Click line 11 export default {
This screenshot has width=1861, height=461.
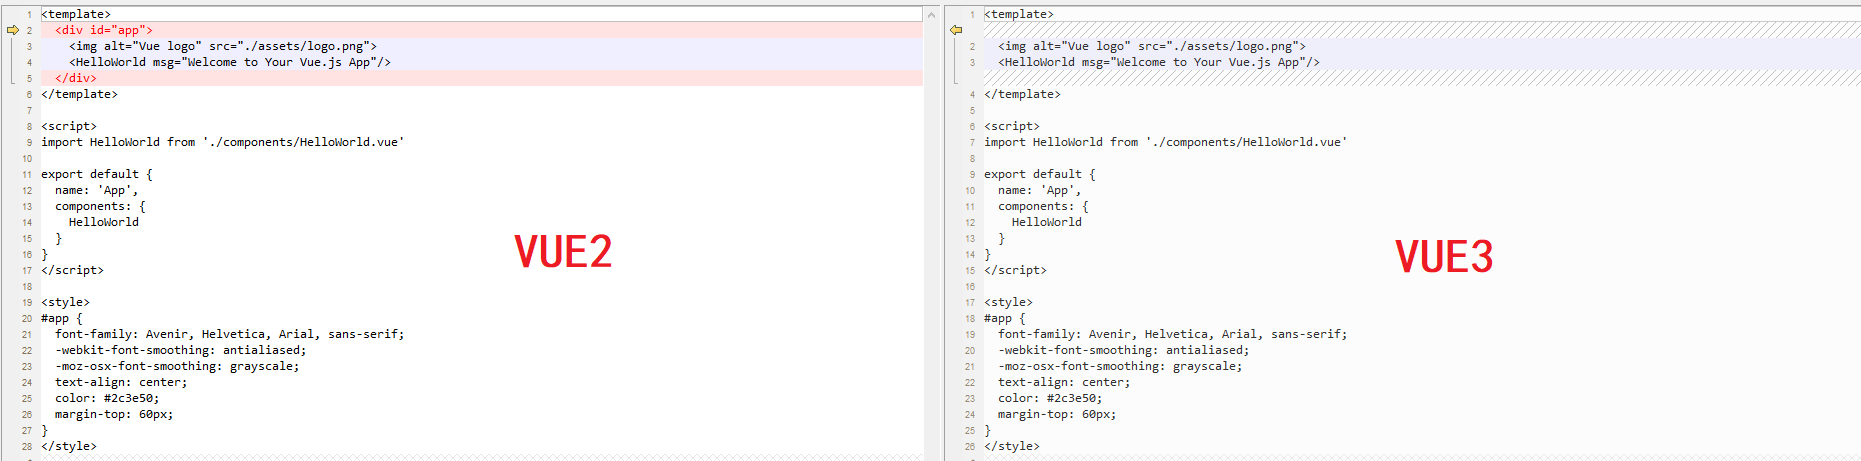click(97, 174)
